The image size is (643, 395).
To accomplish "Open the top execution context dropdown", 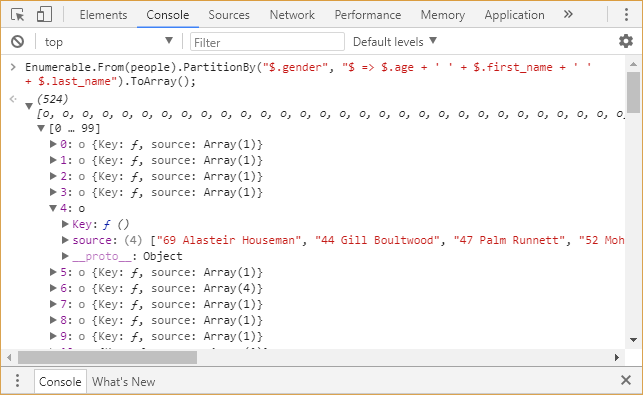I will click(109, 41).
